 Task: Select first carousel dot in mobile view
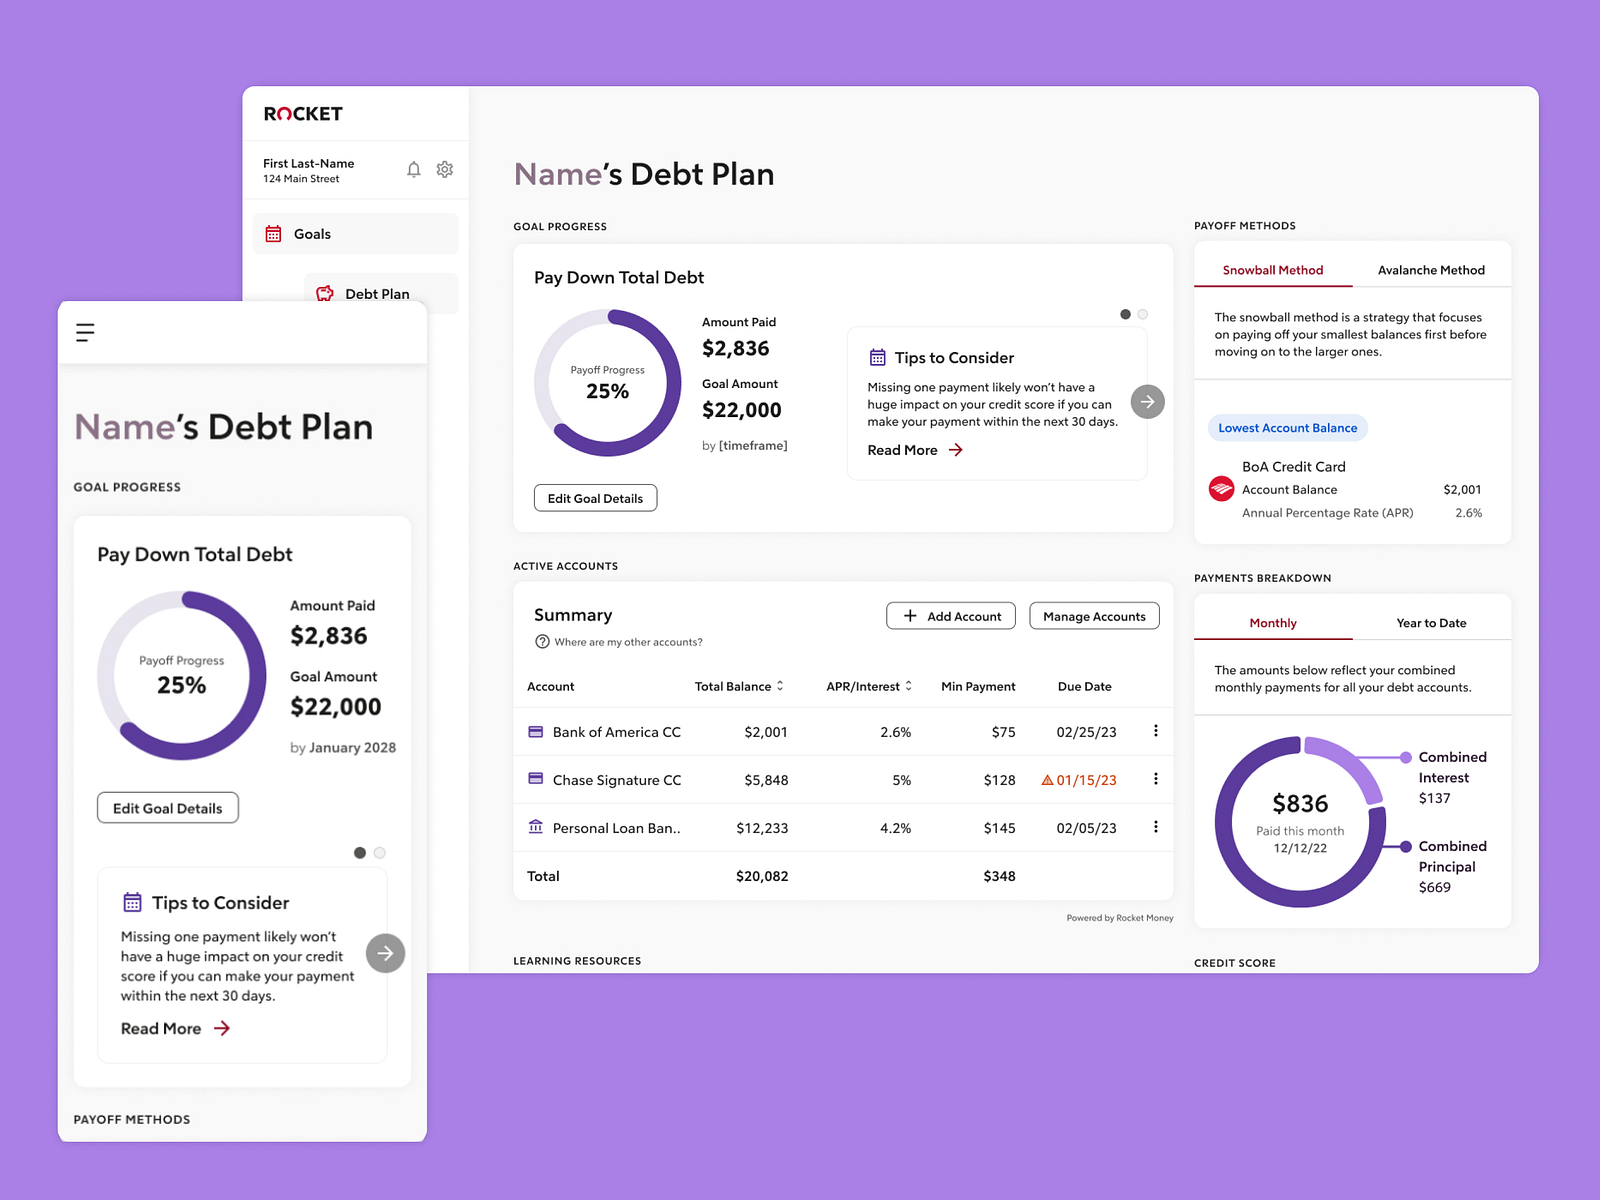click(x=360, y=853)
